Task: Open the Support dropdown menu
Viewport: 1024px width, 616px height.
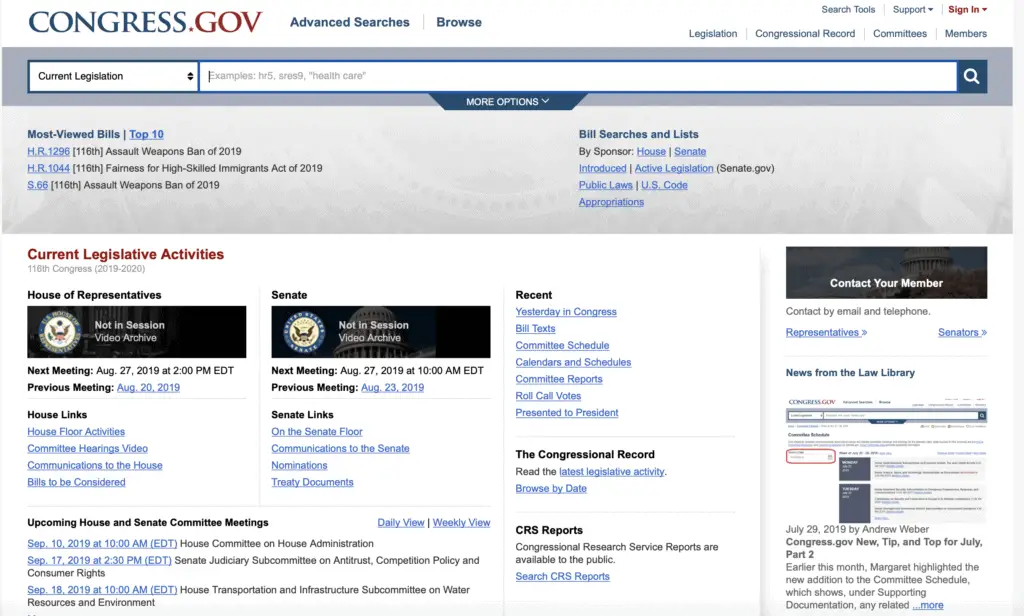Action: 913,10
